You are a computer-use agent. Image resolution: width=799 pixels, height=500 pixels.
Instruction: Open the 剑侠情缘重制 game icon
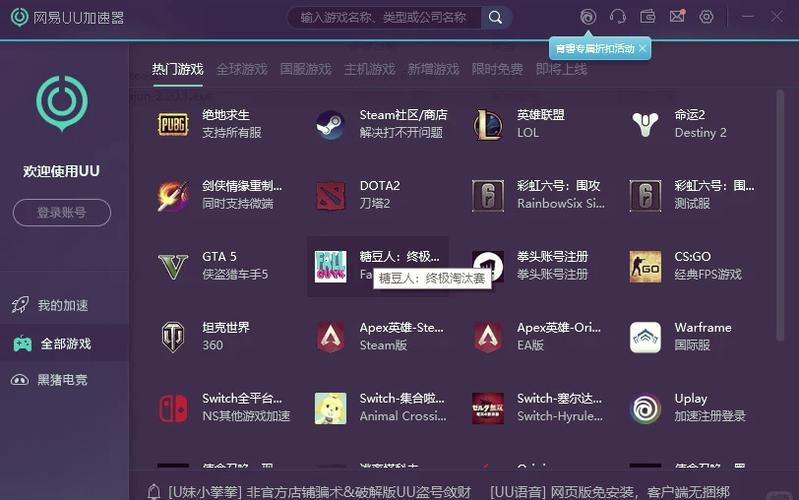173,195
